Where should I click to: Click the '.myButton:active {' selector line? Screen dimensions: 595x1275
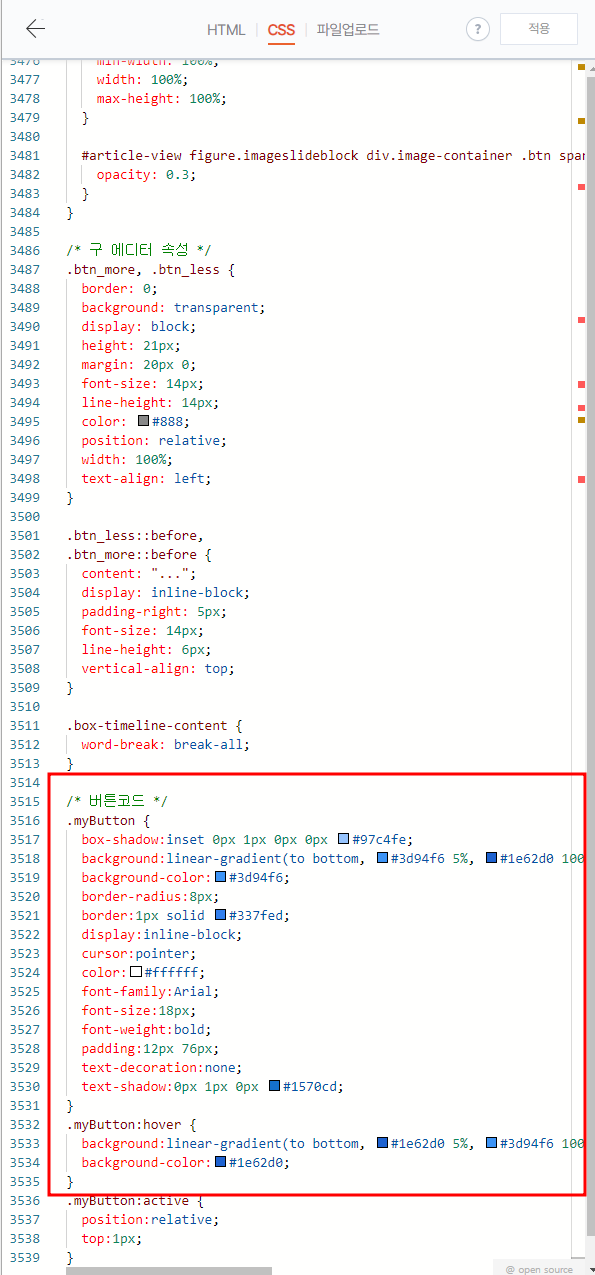point(135,1200)
